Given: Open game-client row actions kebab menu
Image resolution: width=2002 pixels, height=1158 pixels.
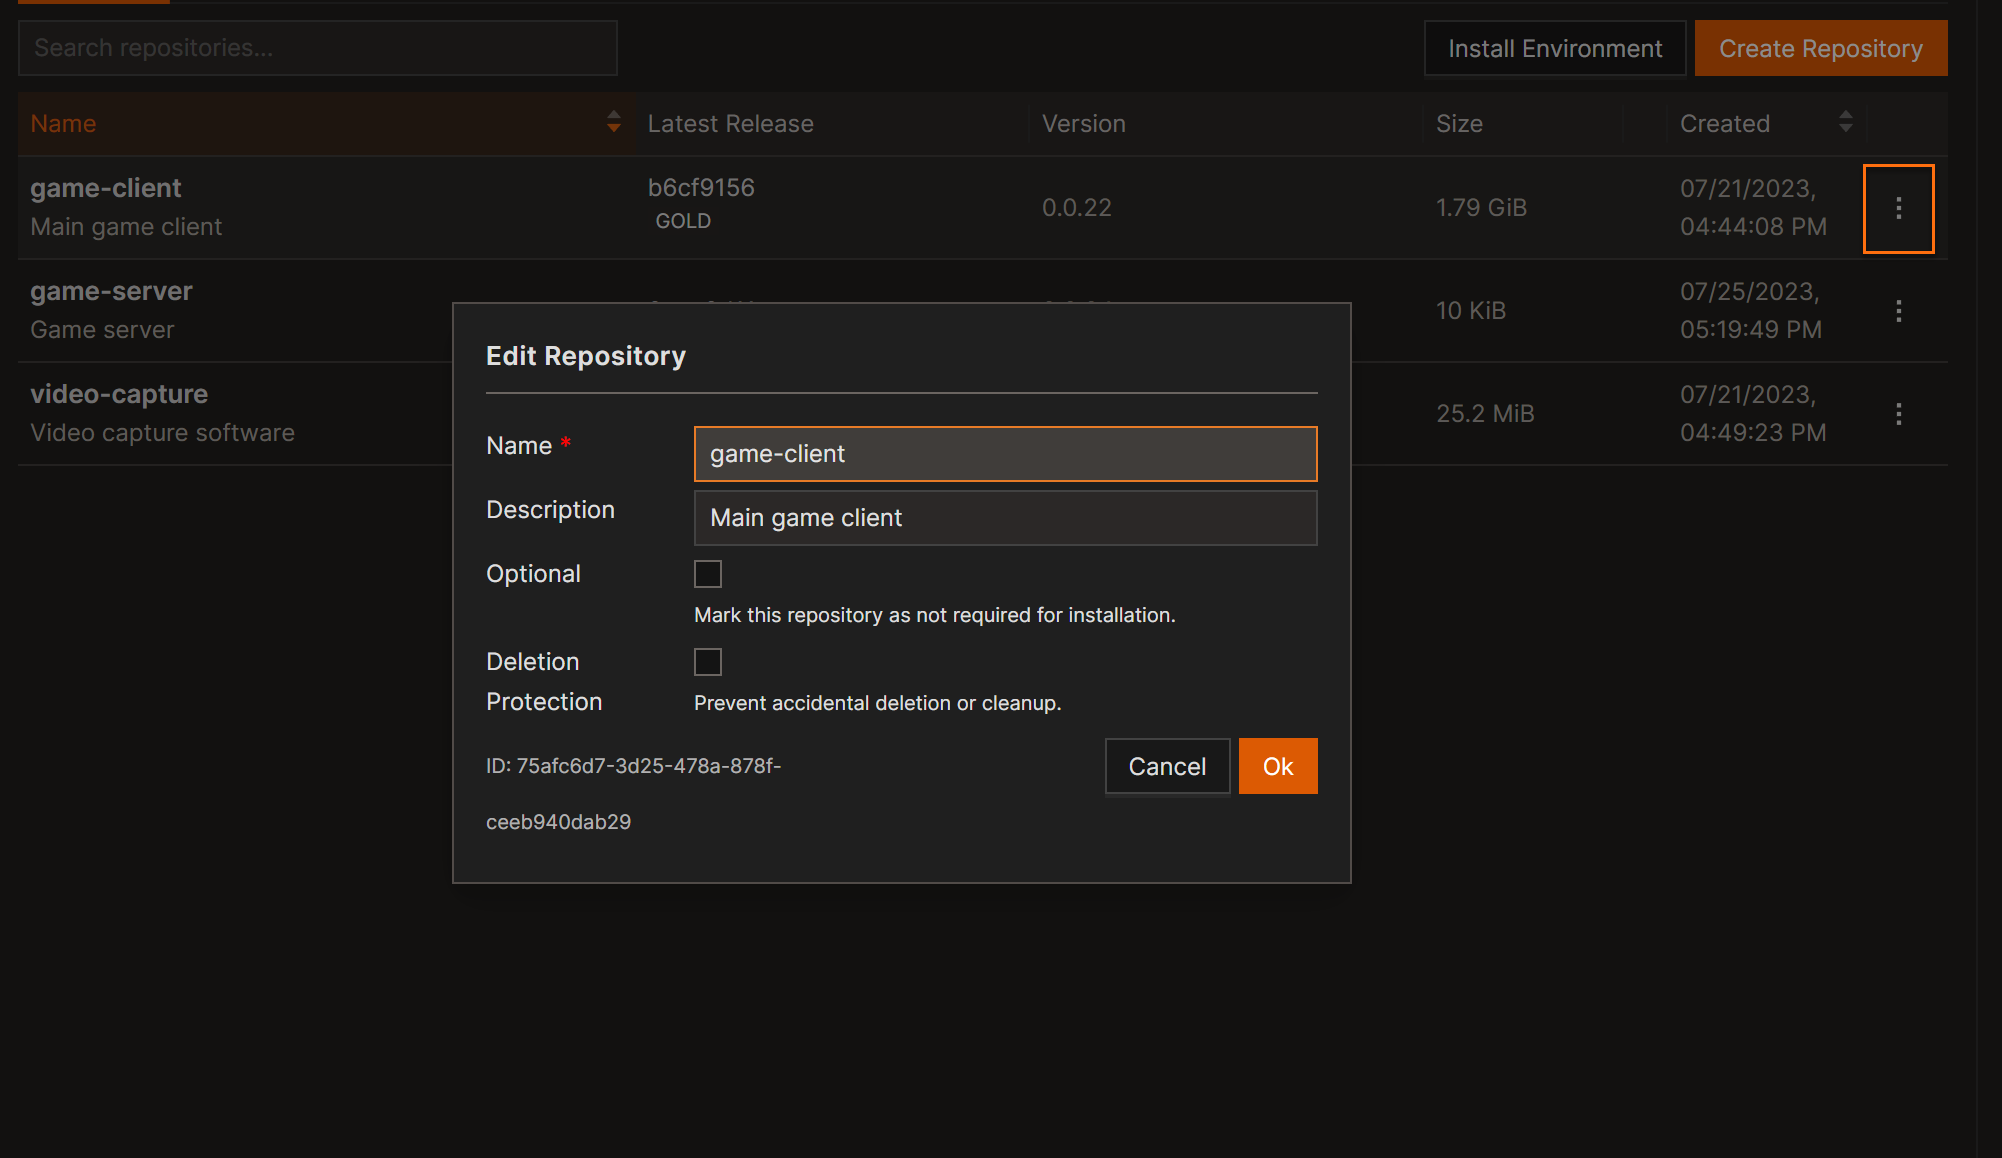Looking at the screenshot, I should click(x=1898, y=208).
